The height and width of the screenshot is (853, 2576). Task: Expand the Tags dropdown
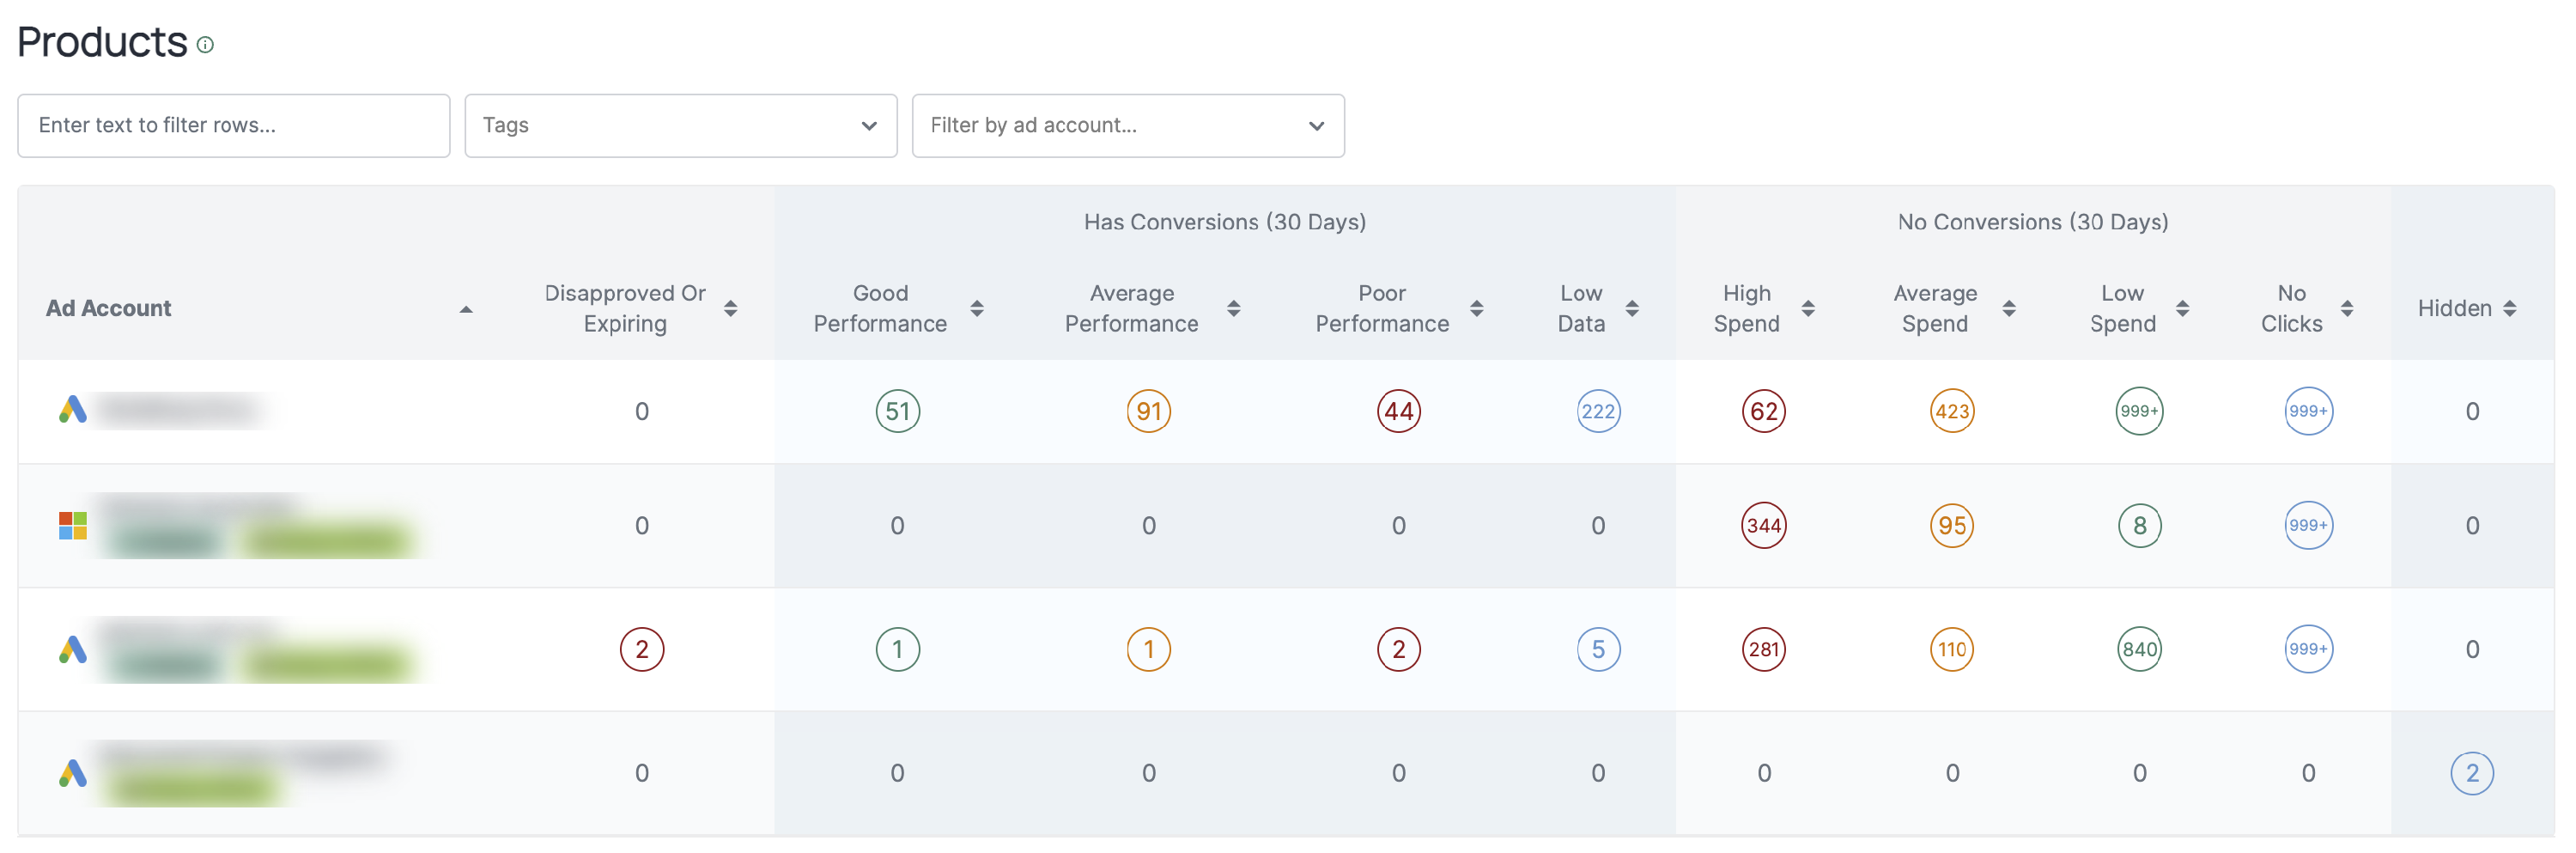[680, 125]
